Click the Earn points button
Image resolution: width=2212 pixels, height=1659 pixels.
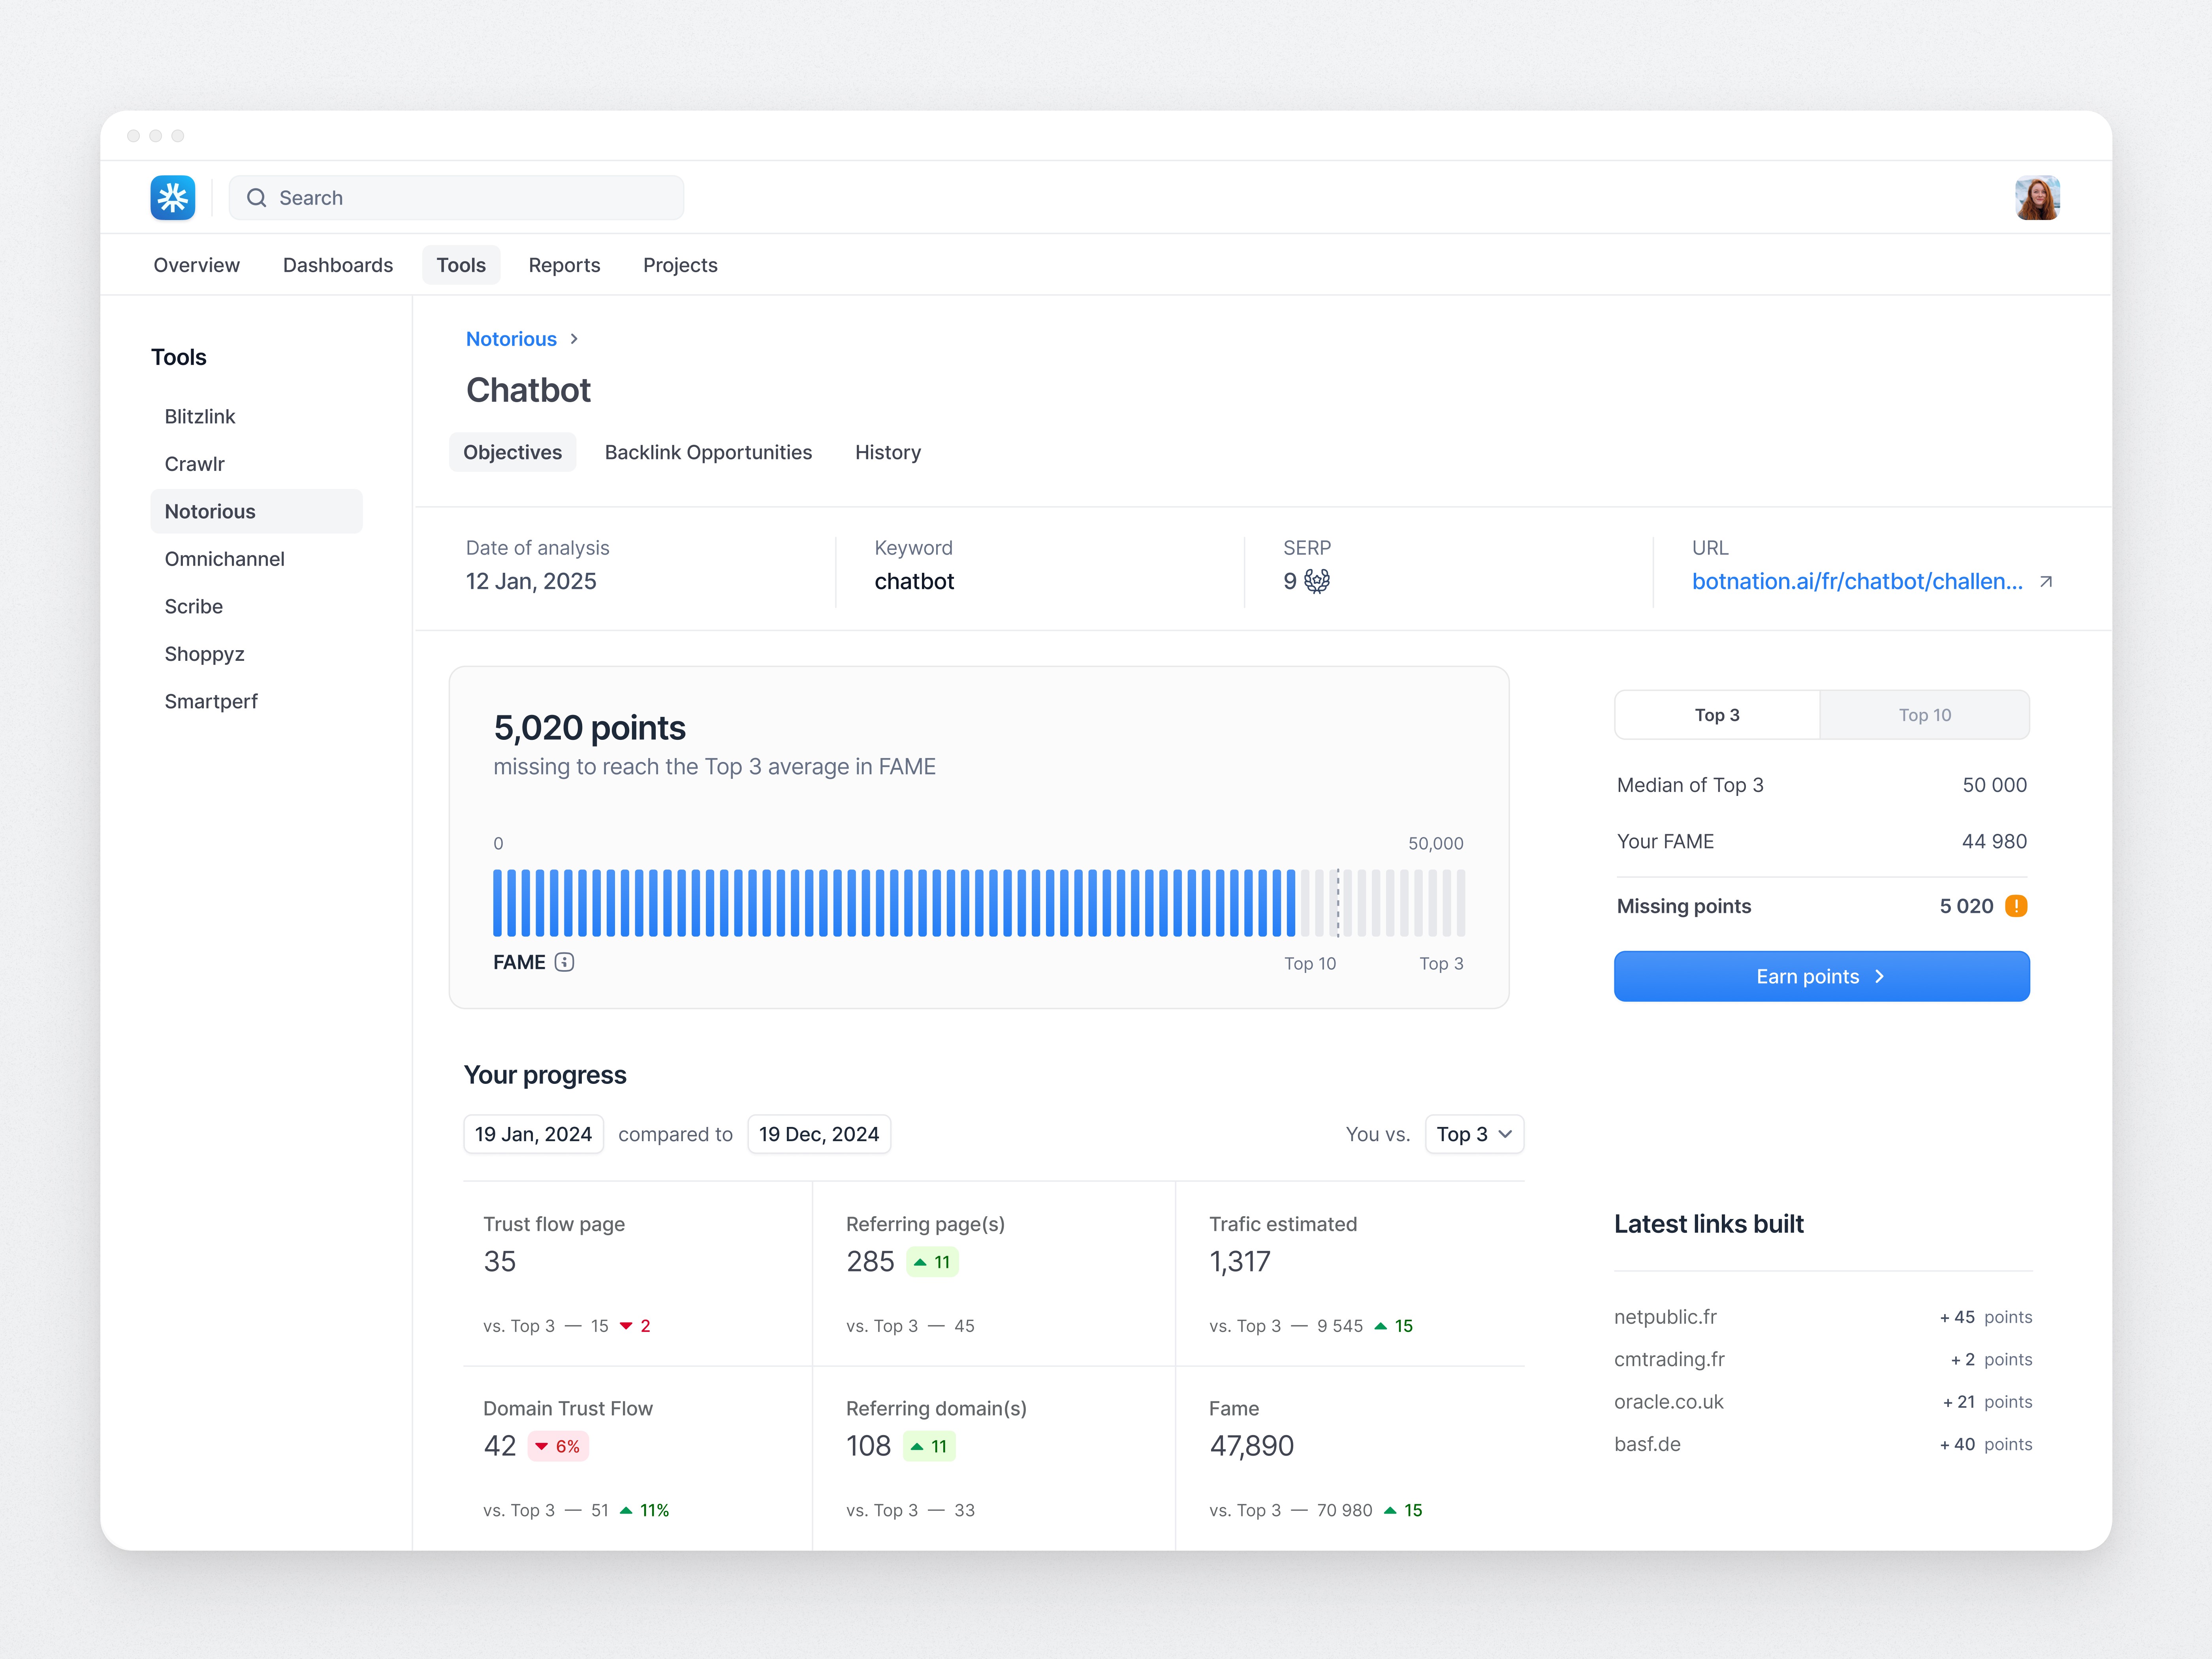coord(1822,976)
